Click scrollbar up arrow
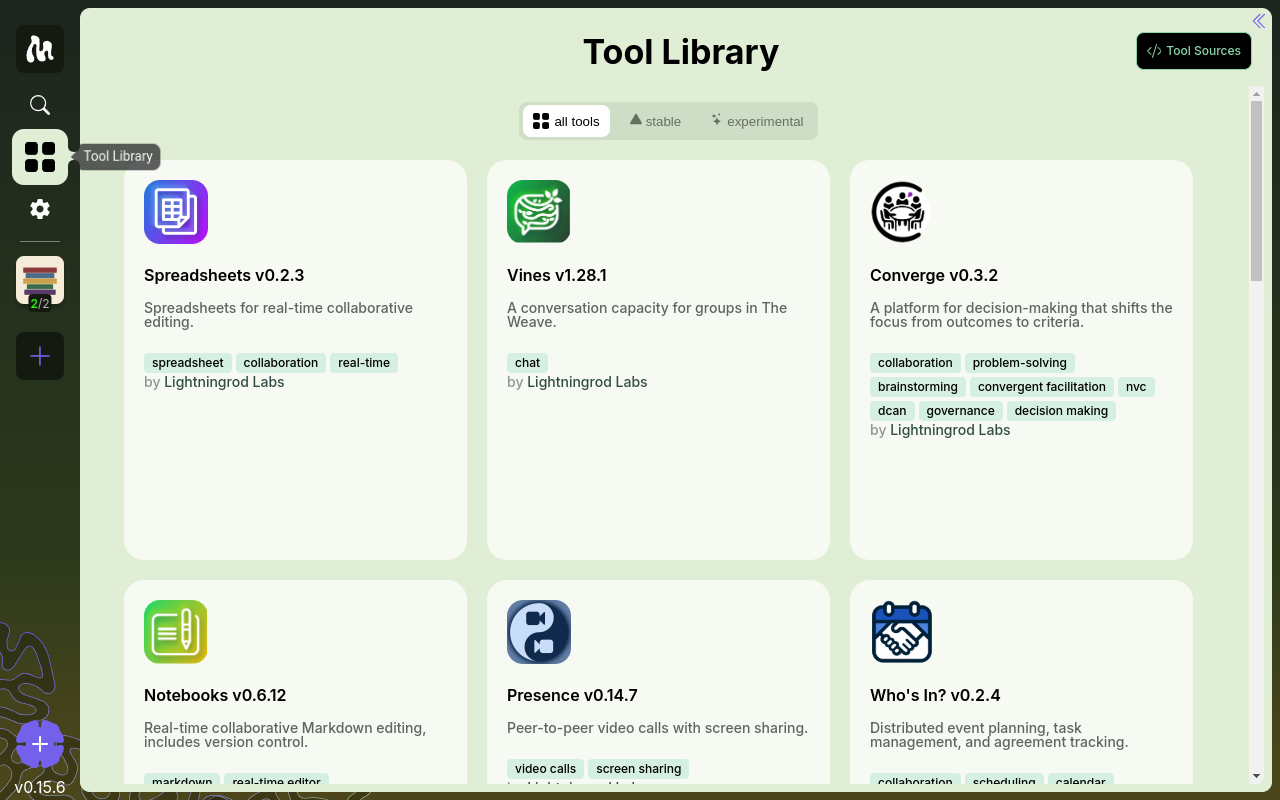 pos(1257,93)
